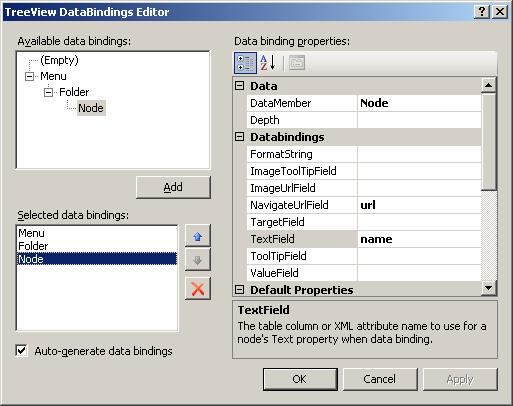Close the TreeView DataBindings Editor dialog
Screen dimensions: 513x406
coord(500,12)
